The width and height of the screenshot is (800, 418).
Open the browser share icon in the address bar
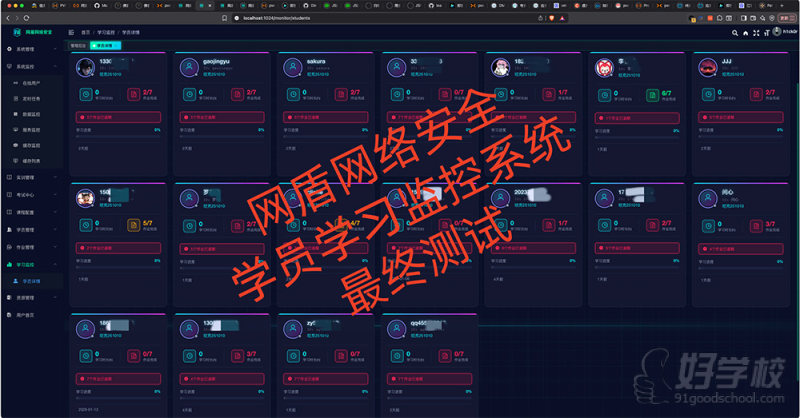click(540, 18)
